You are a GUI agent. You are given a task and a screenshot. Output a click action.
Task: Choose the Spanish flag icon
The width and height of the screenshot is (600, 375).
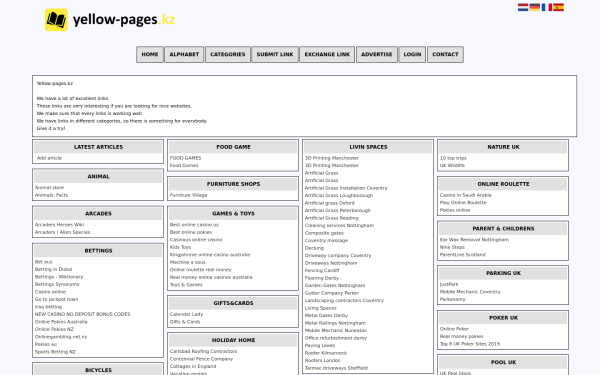tap(558, 7)
